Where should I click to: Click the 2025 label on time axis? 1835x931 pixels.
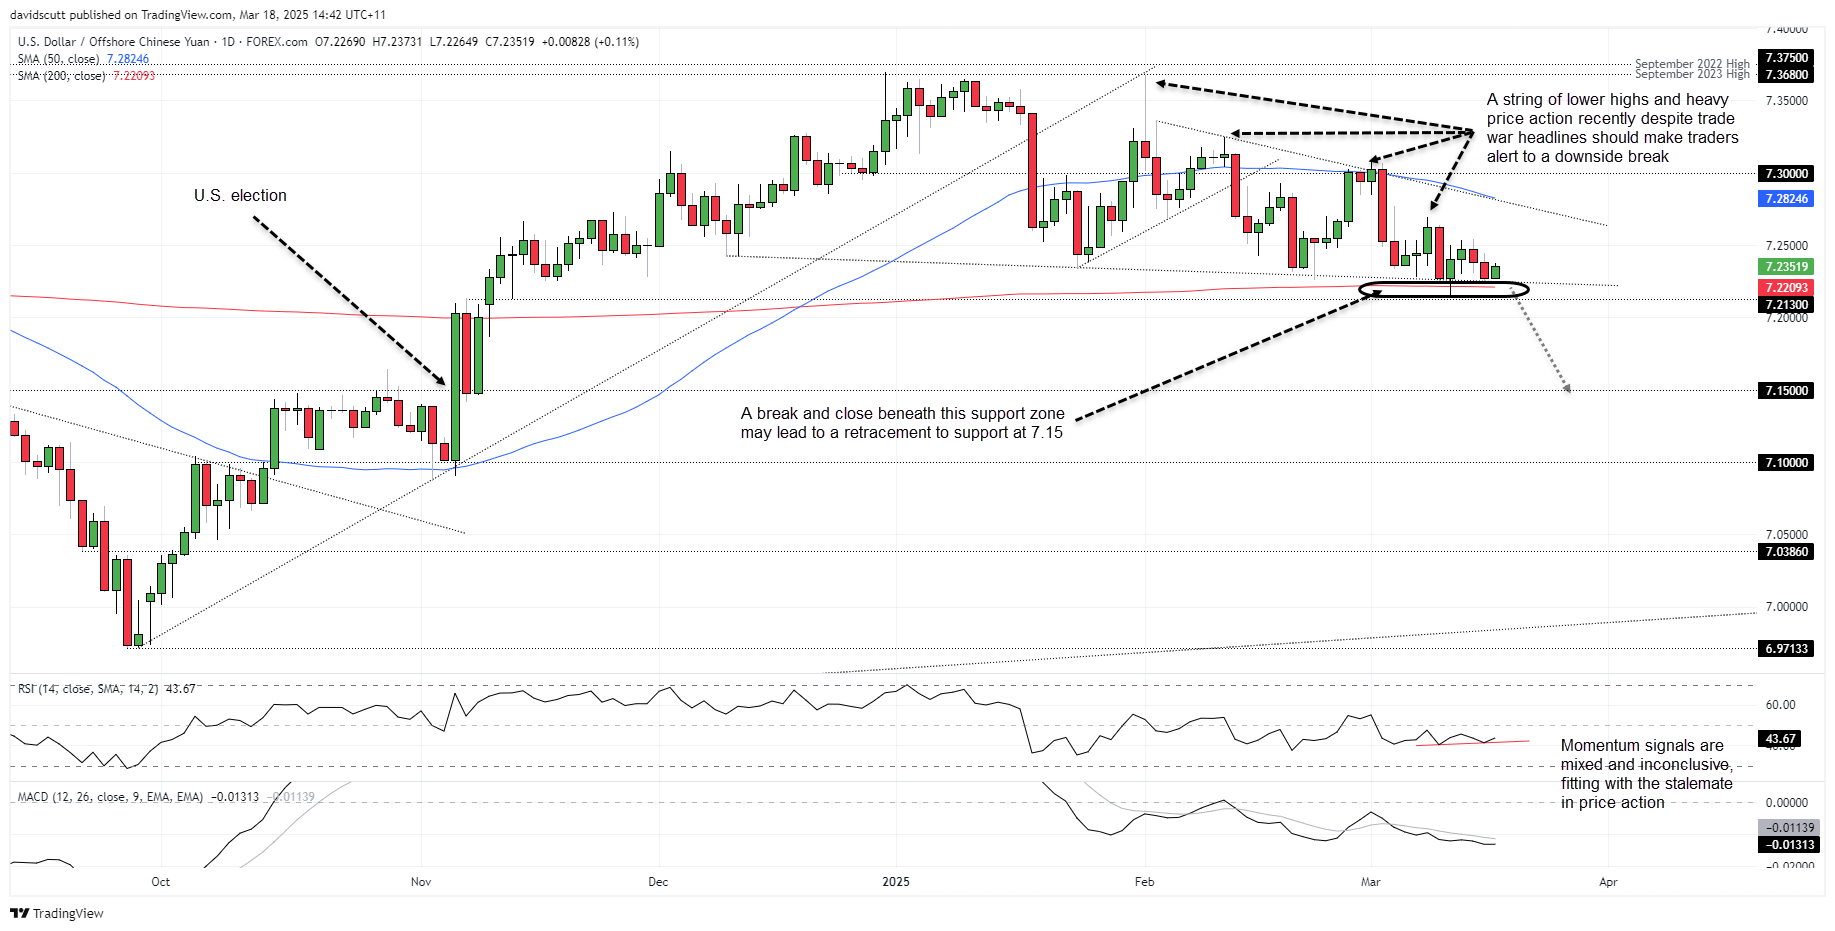[896, 882]
